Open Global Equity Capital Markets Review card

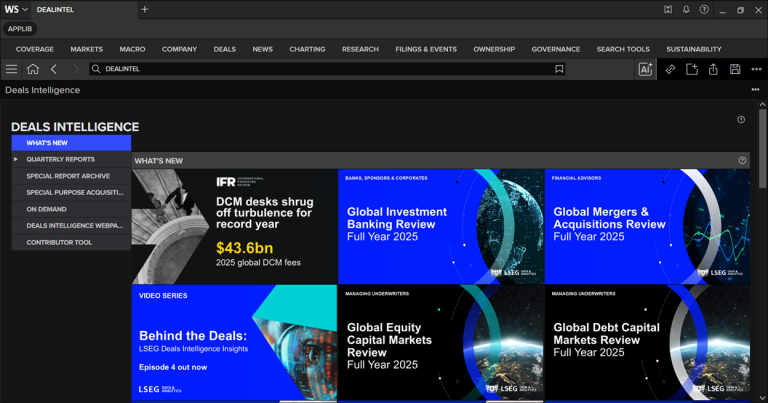[x=441, y=343]
